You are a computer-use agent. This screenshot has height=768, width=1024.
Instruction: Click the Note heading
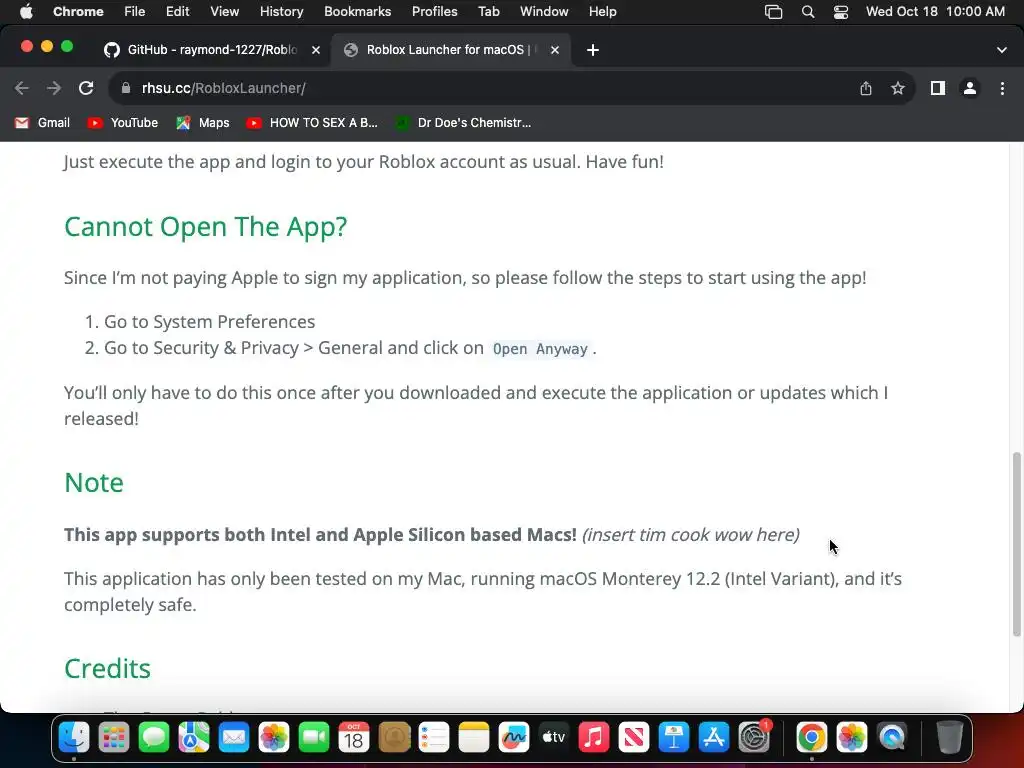coord(94,483)
